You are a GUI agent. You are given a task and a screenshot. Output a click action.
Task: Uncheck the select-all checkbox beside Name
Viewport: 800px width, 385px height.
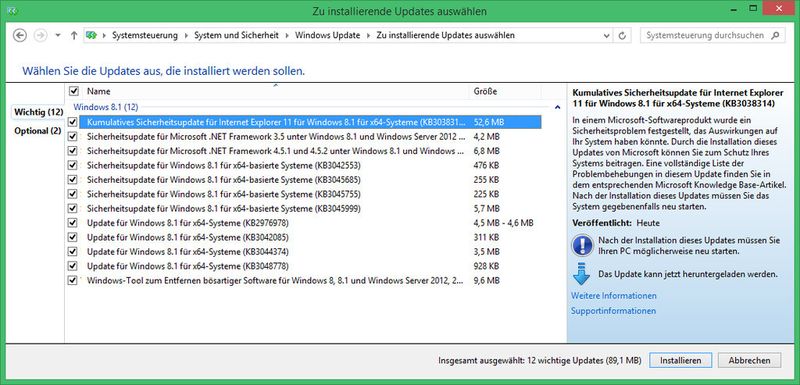click(74, 91)
